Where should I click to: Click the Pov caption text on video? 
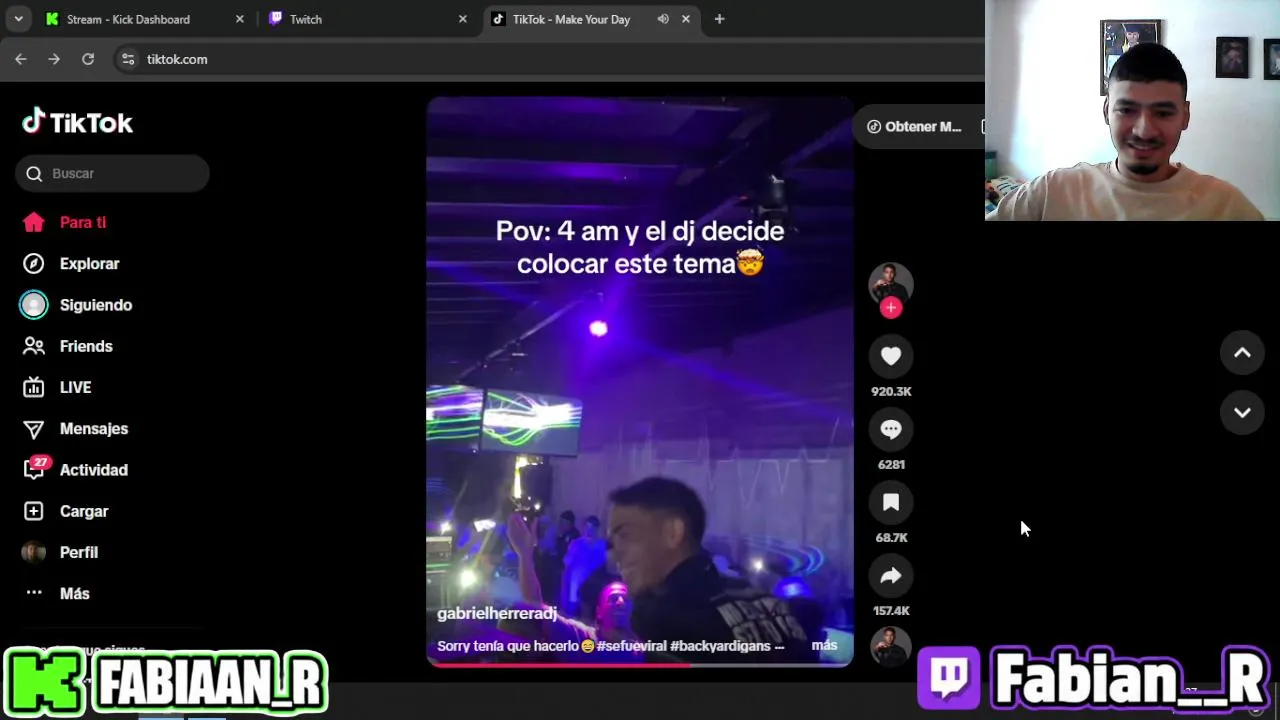coord(640,247)
